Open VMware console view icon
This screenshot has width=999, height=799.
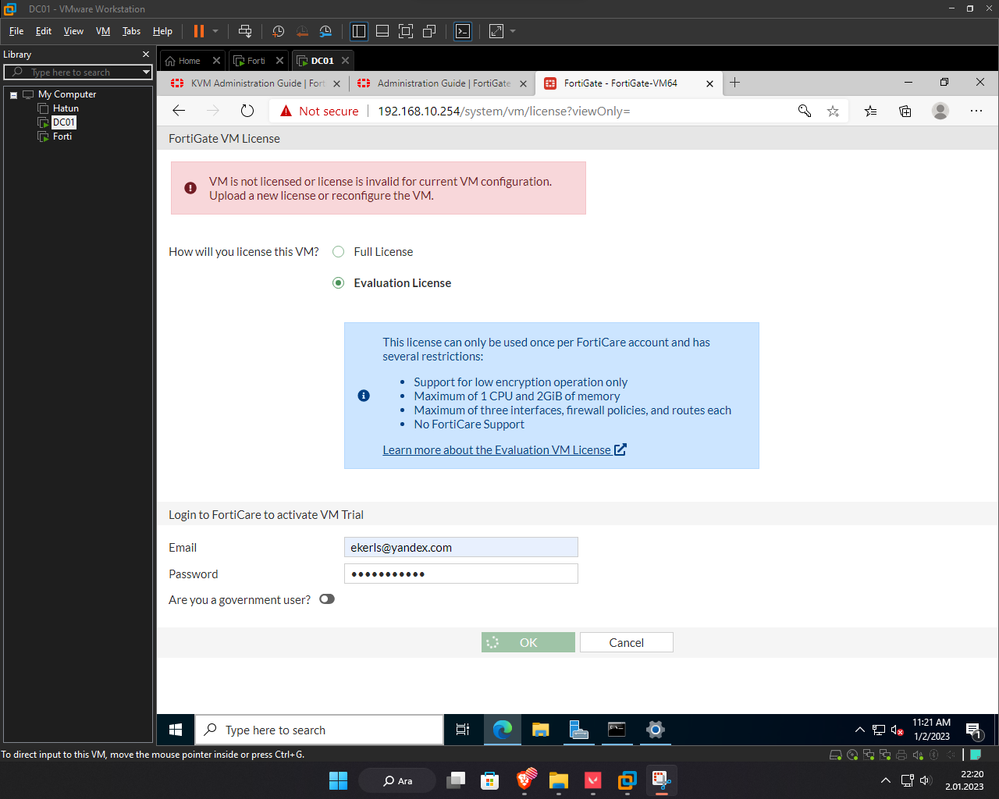coord(462,31)
